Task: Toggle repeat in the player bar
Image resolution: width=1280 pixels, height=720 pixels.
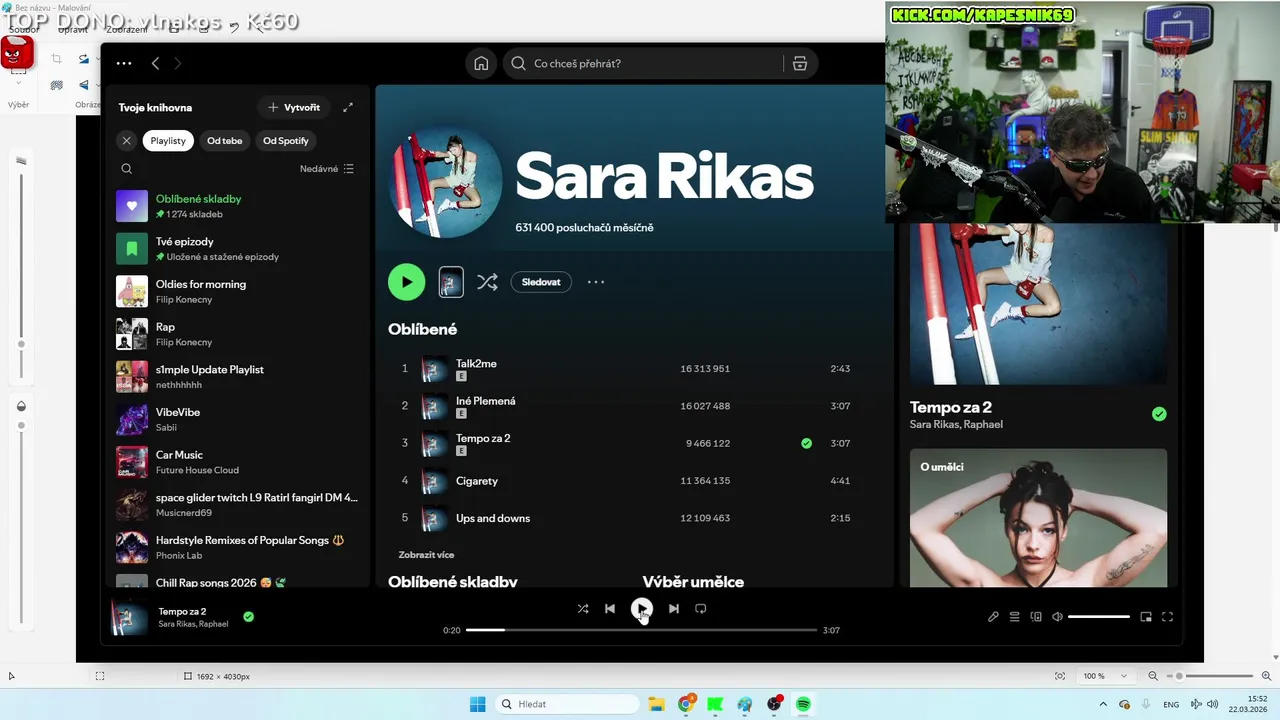Action: coord(701,608)
